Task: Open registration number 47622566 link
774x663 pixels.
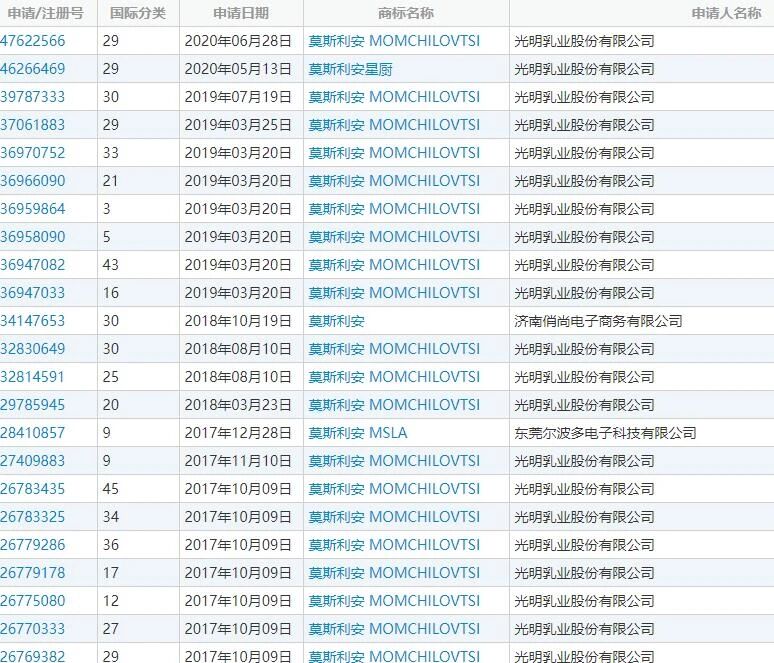Action: 33,40
